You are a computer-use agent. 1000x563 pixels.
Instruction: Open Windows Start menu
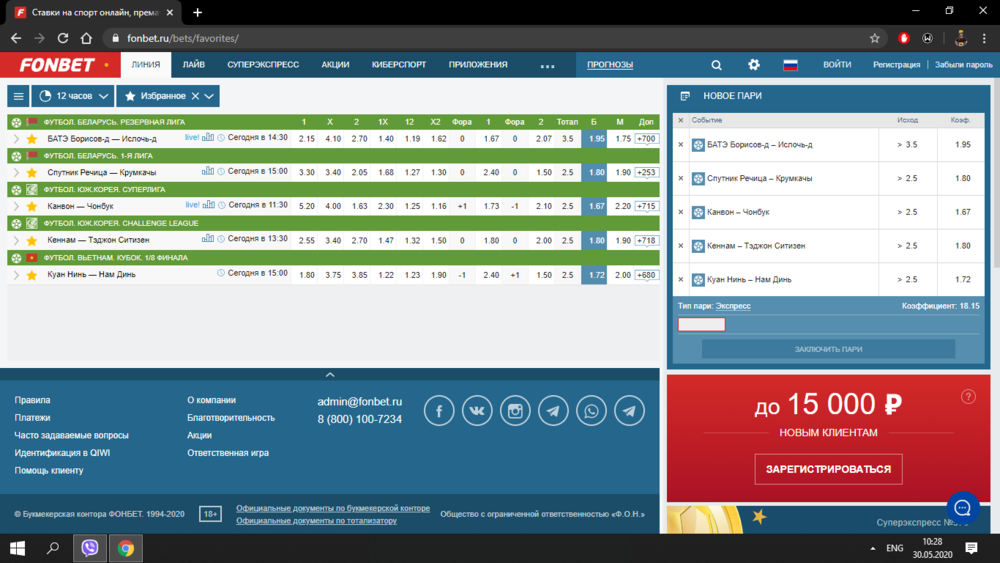pos(17,548)
